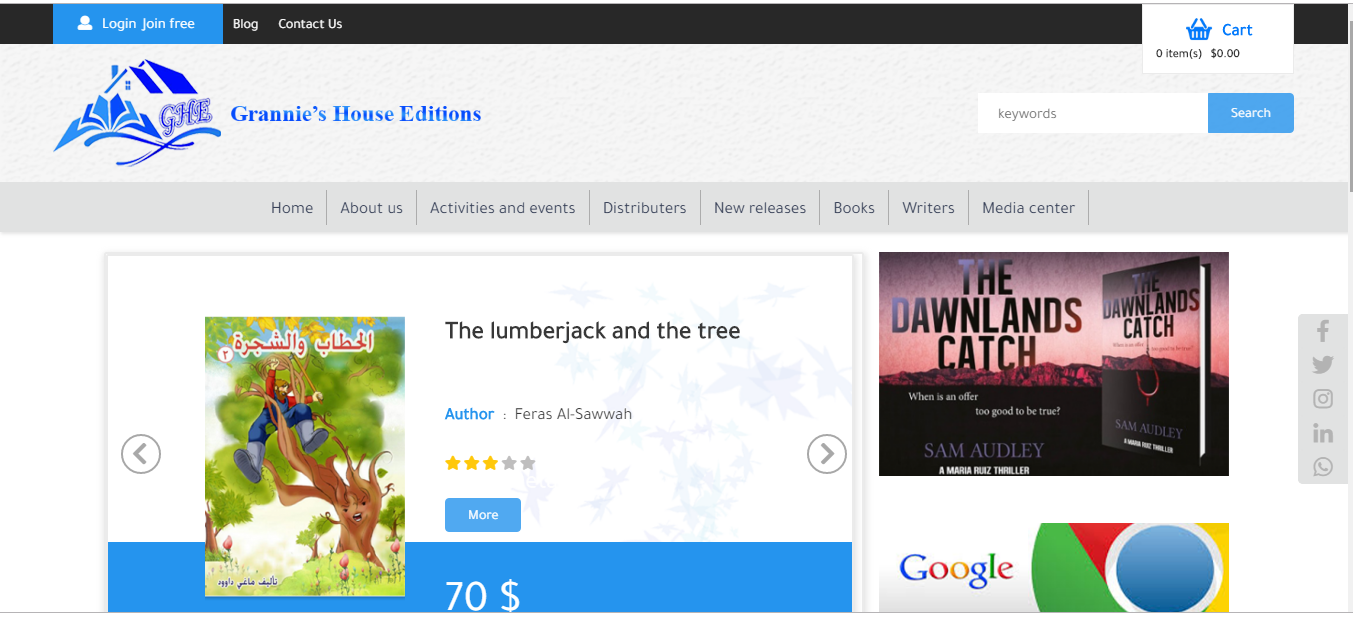Advance carousel with right arrow

tap(827, 454)
